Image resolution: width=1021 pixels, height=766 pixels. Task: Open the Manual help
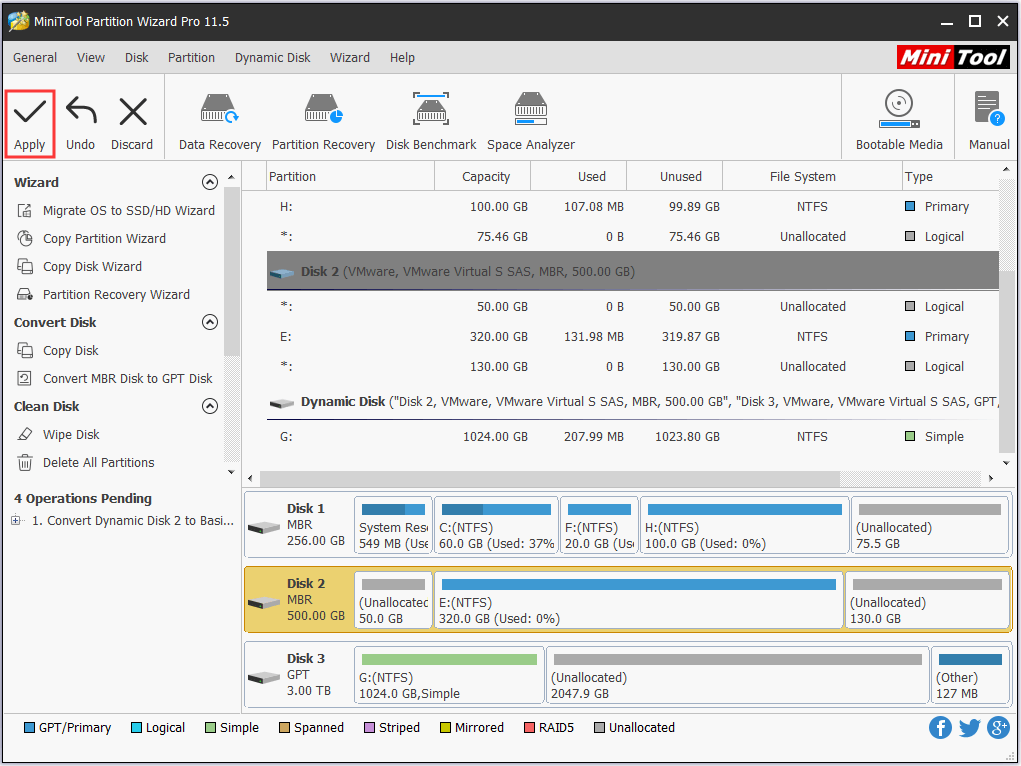pyautogui.click(x=989, y=121)
